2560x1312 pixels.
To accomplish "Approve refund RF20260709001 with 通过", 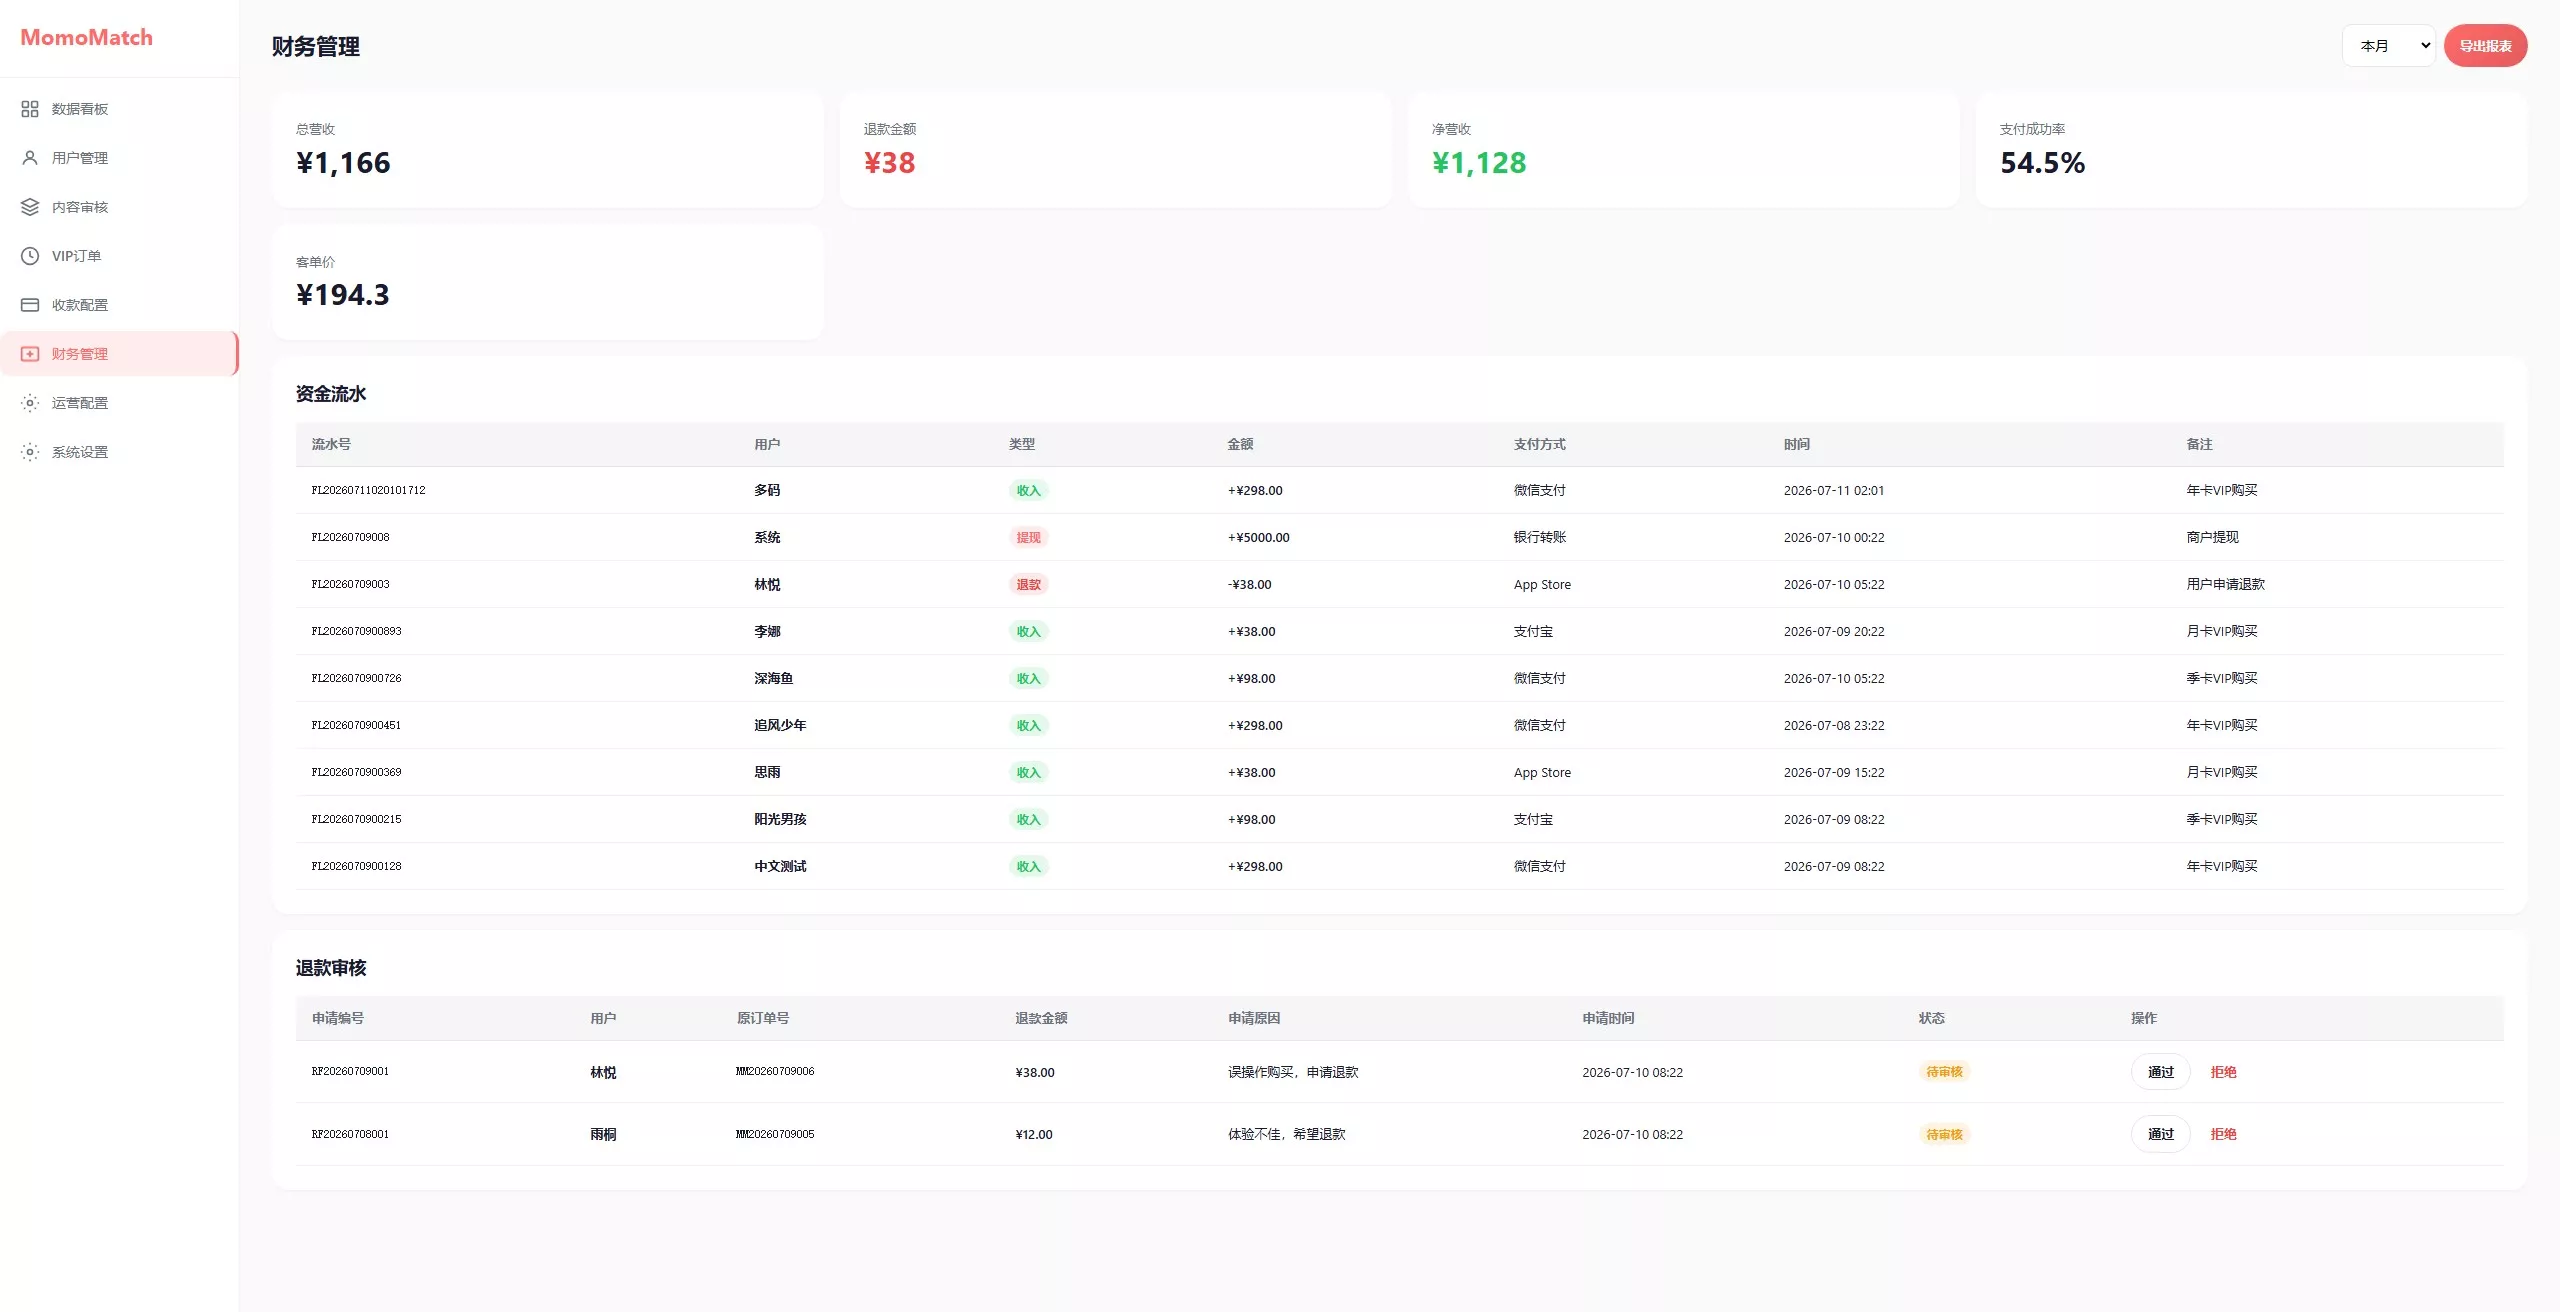I will pos(2160,1072).
